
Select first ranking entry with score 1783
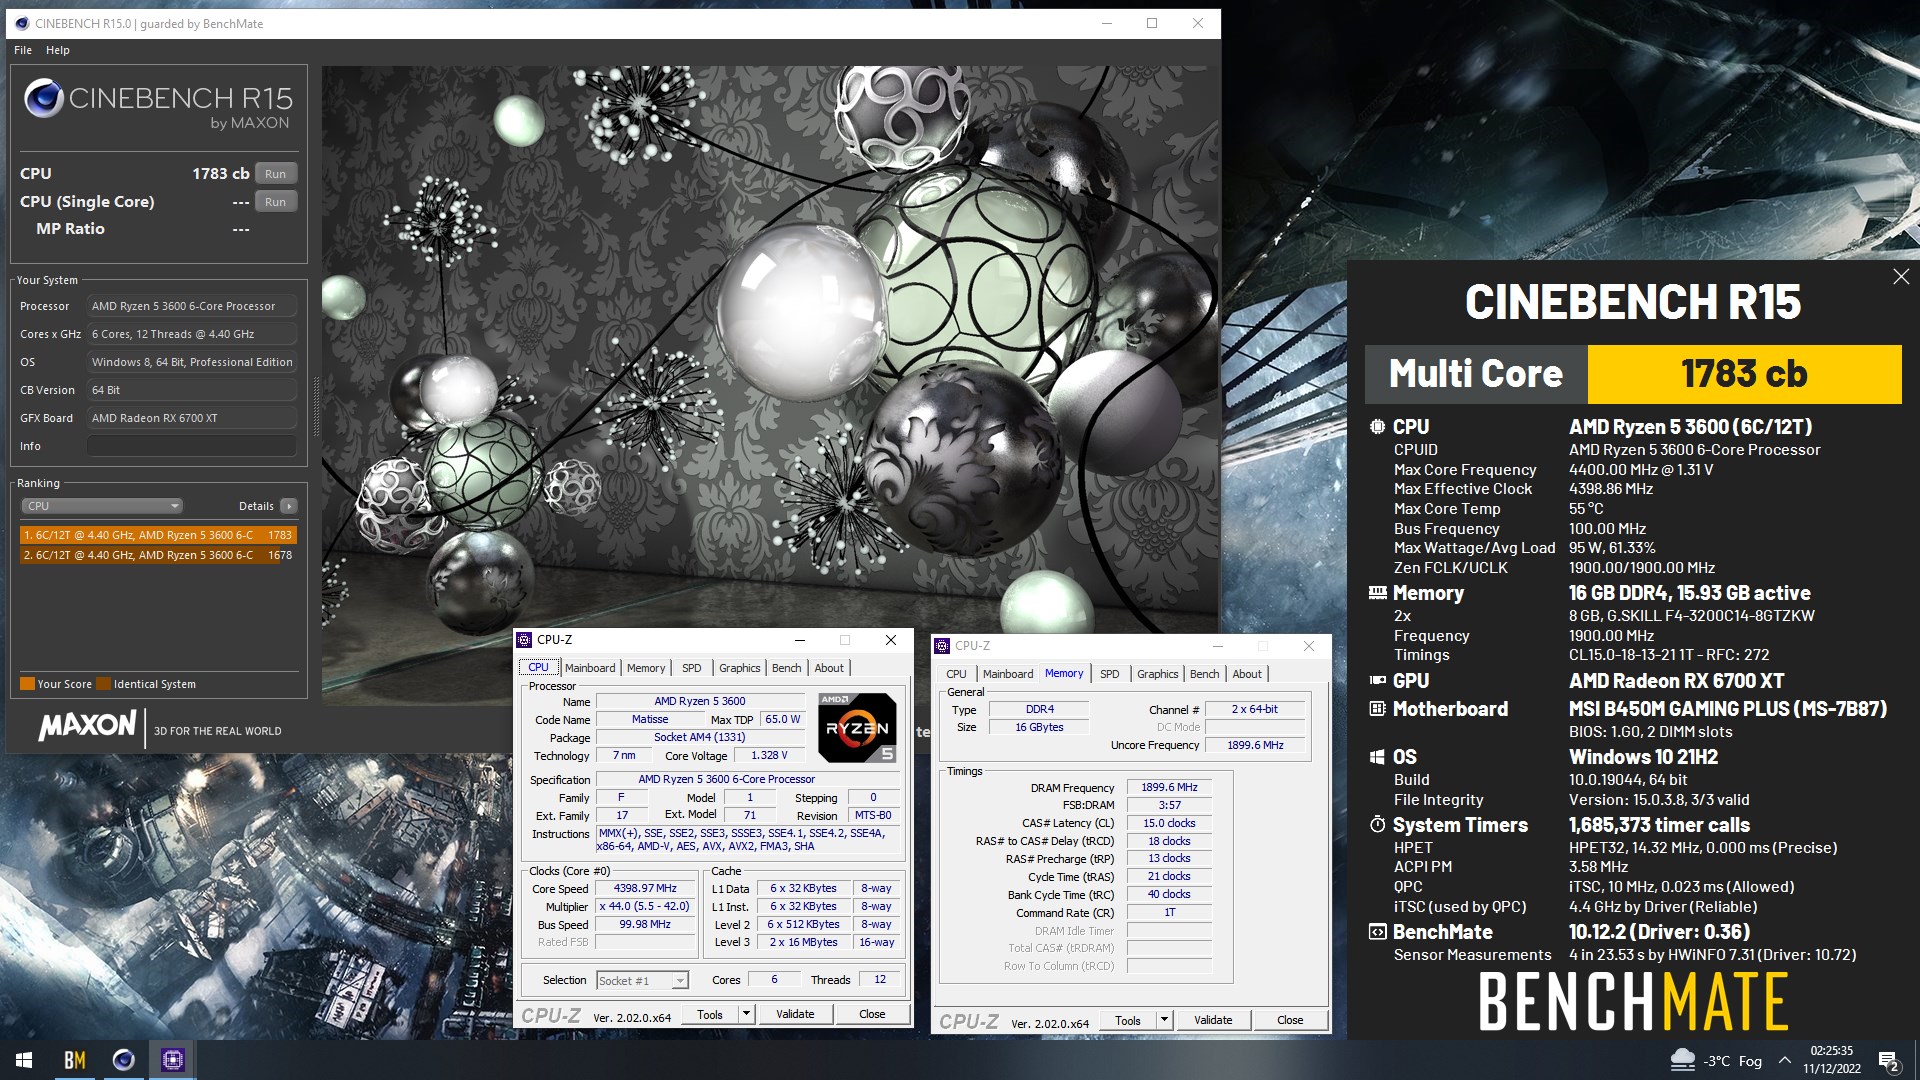[158, 535]
